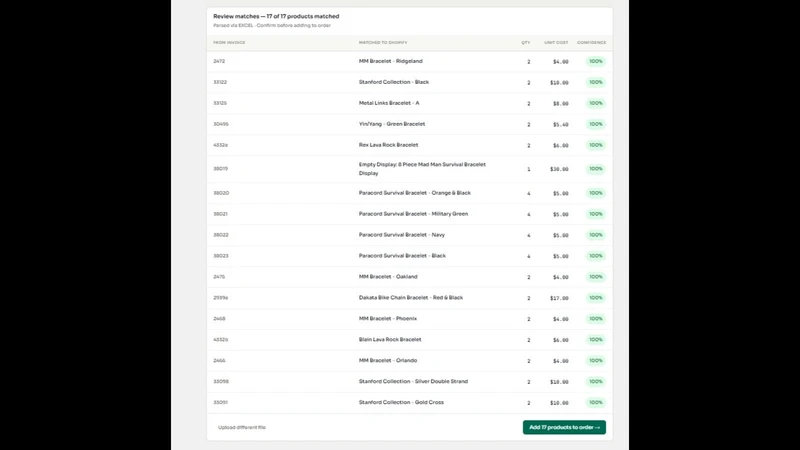Select MM Bracelet - Orlando product name
800x450 pixels.
point(388,360)
